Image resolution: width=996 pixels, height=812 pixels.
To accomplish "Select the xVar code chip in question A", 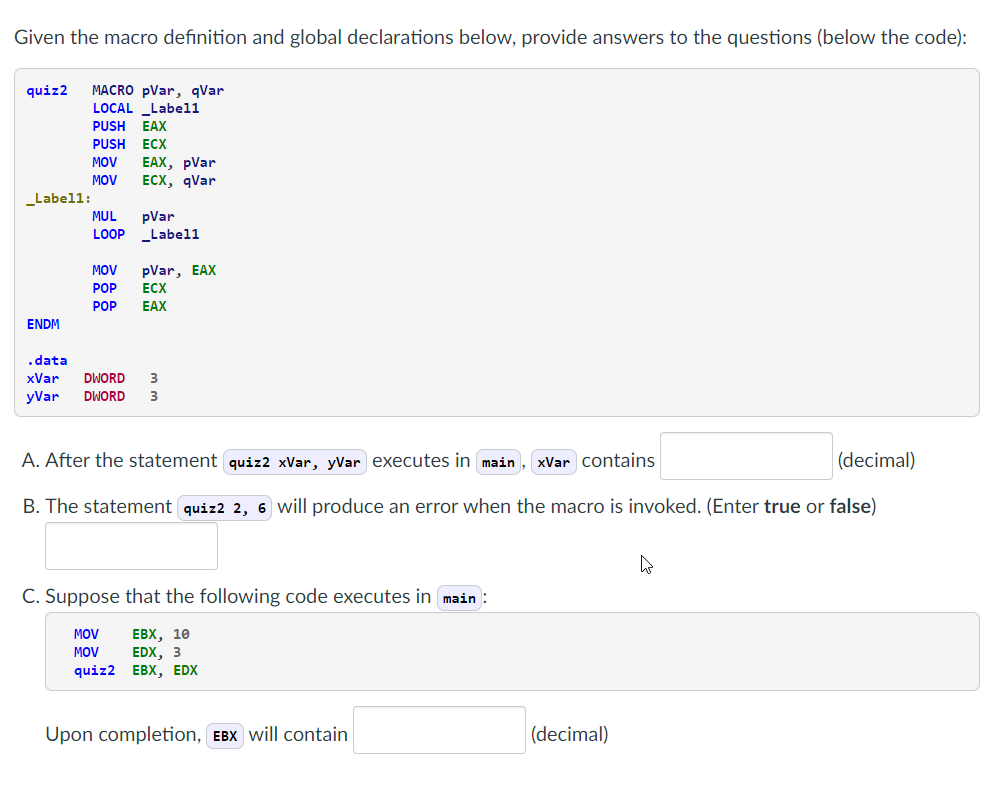I will point(553,462).
